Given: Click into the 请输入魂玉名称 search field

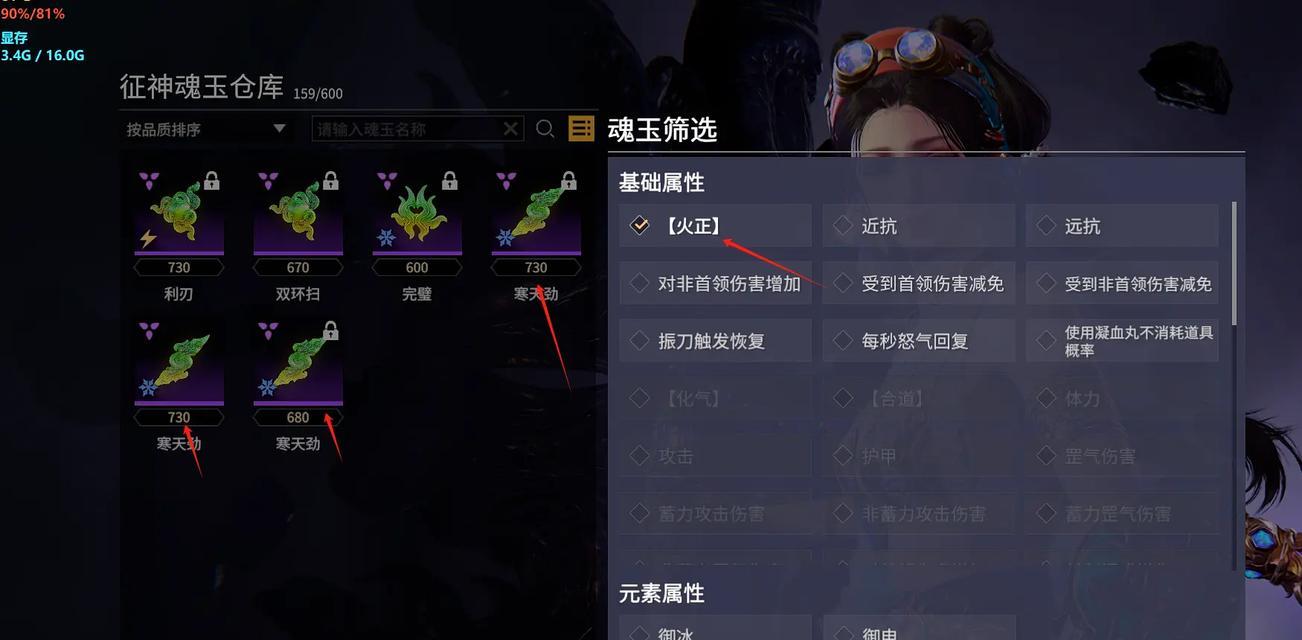Looking at the screenshot, I should (409, 129).
